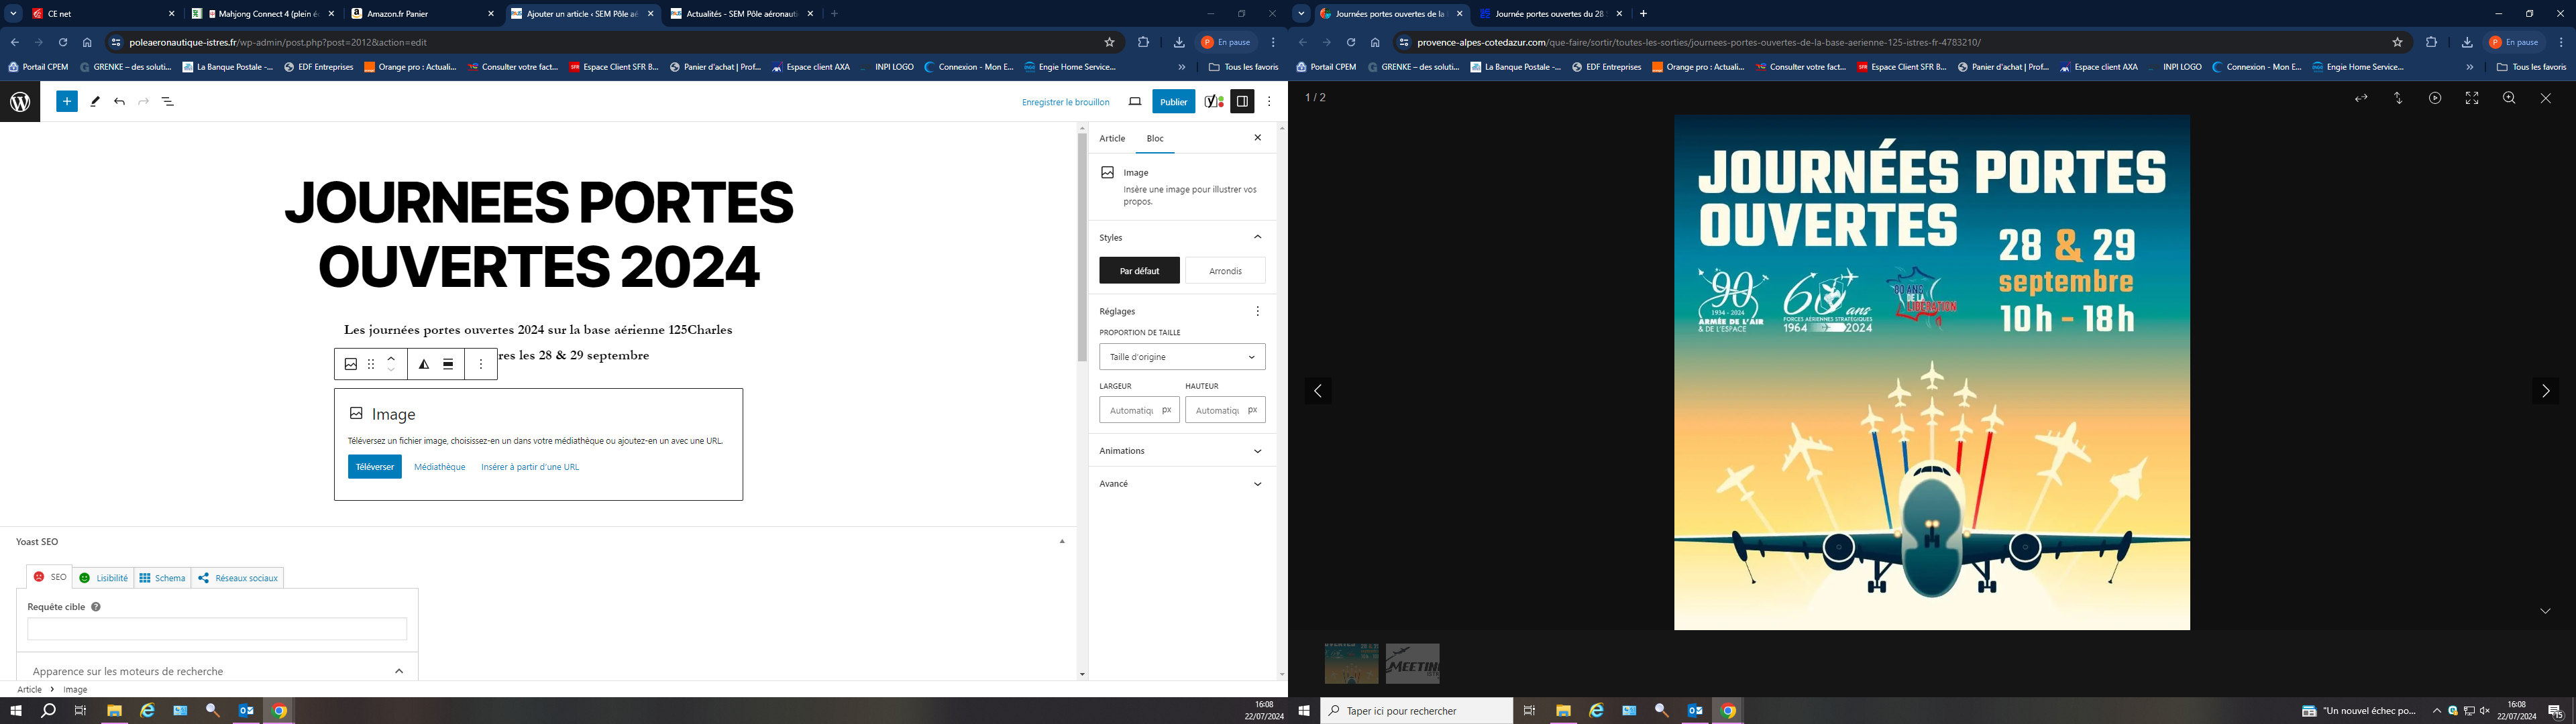The height and width of the screenshot is (724, 2576).
Task: Click Windows search box Taper ici pour rechercher
Action: pyautogui.click(x=1416, y=711)
